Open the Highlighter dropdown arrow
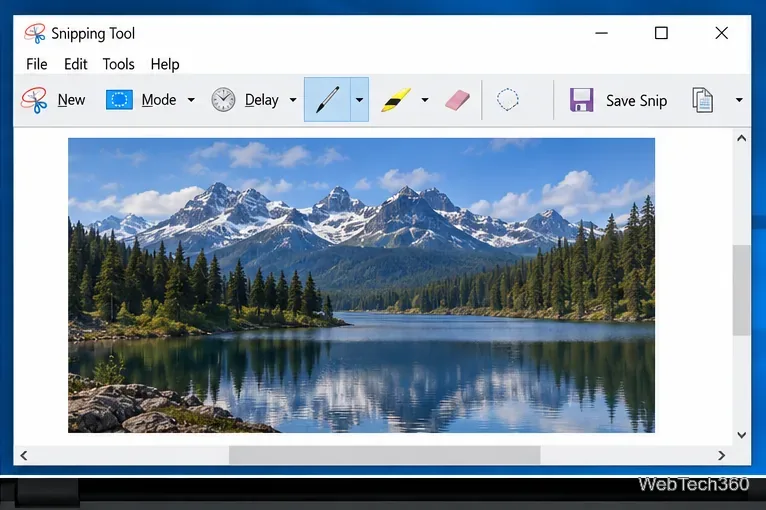766x510 pixels. click(x=425, y=100)
